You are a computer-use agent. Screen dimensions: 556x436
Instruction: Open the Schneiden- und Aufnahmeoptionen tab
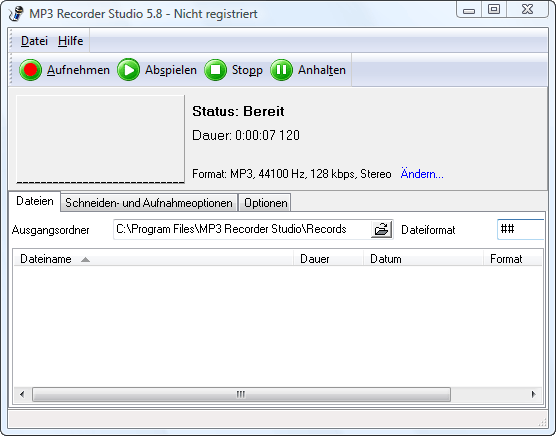tap(149, 203)
